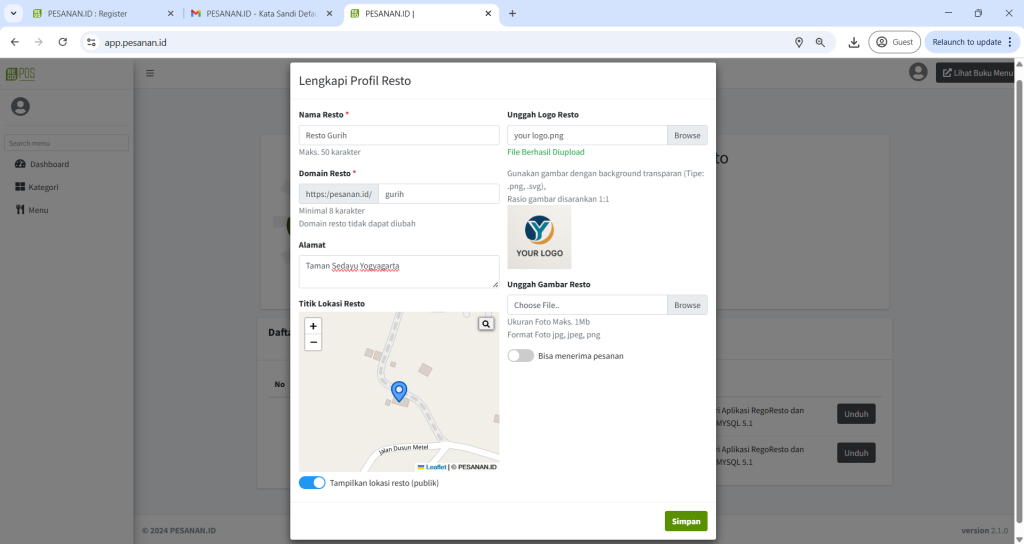This screenshot has height=544, width=1024.
Task: Click the Nama Resto input field
Action: (x=399, y=135)
